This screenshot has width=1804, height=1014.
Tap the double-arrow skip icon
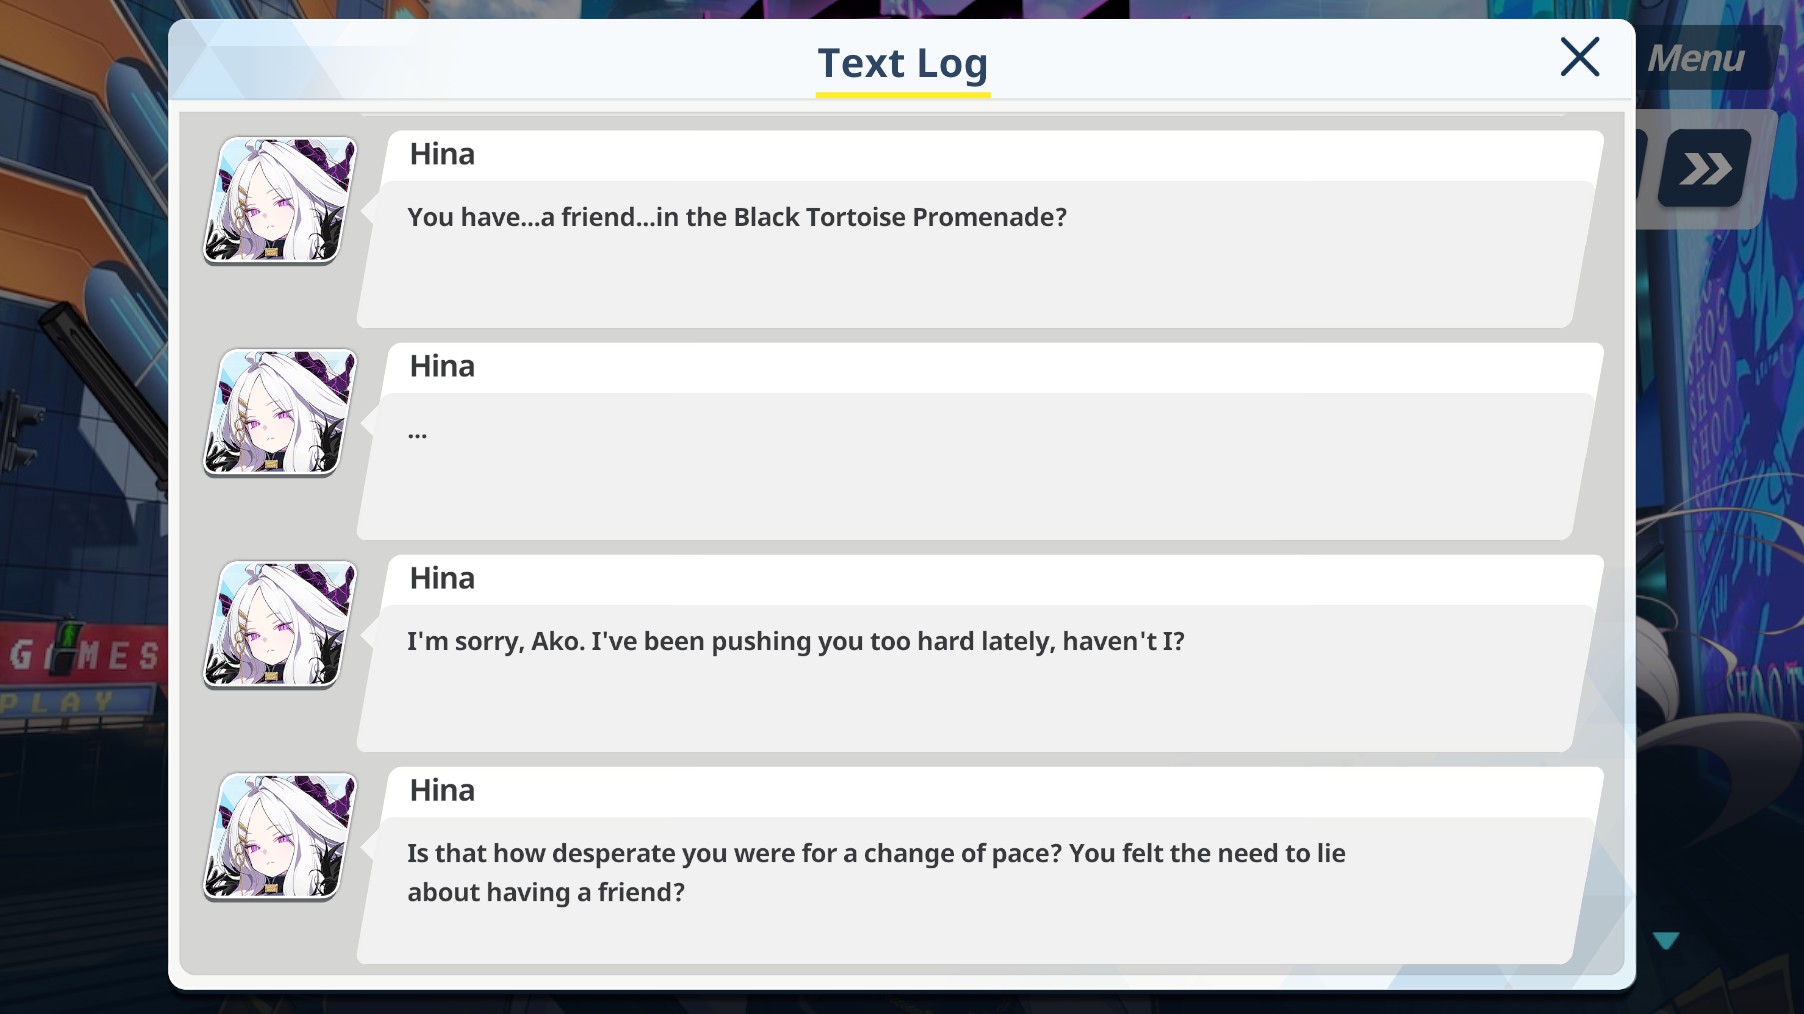[x=1705, y=168]
